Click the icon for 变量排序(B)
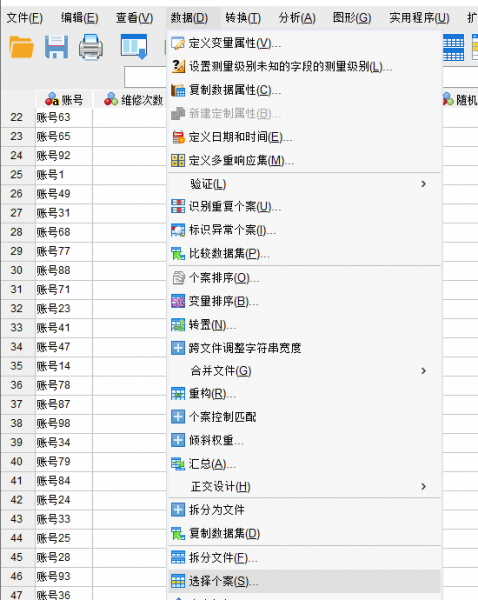478x600 pixels. point(178,302)
